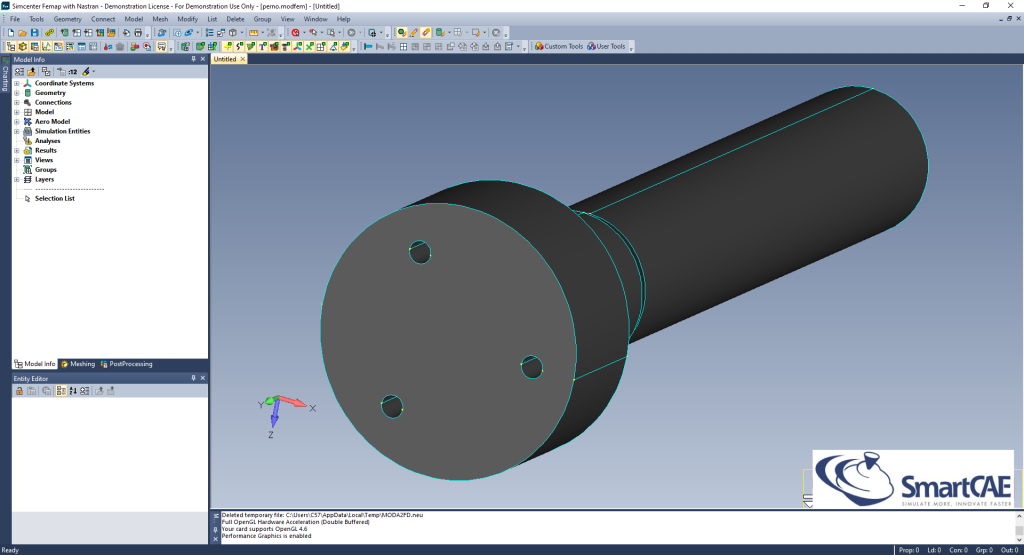The image size is (1024, 555).
Task: Click the sort arrows icon in Entity Editor
Action: point(72,391)
